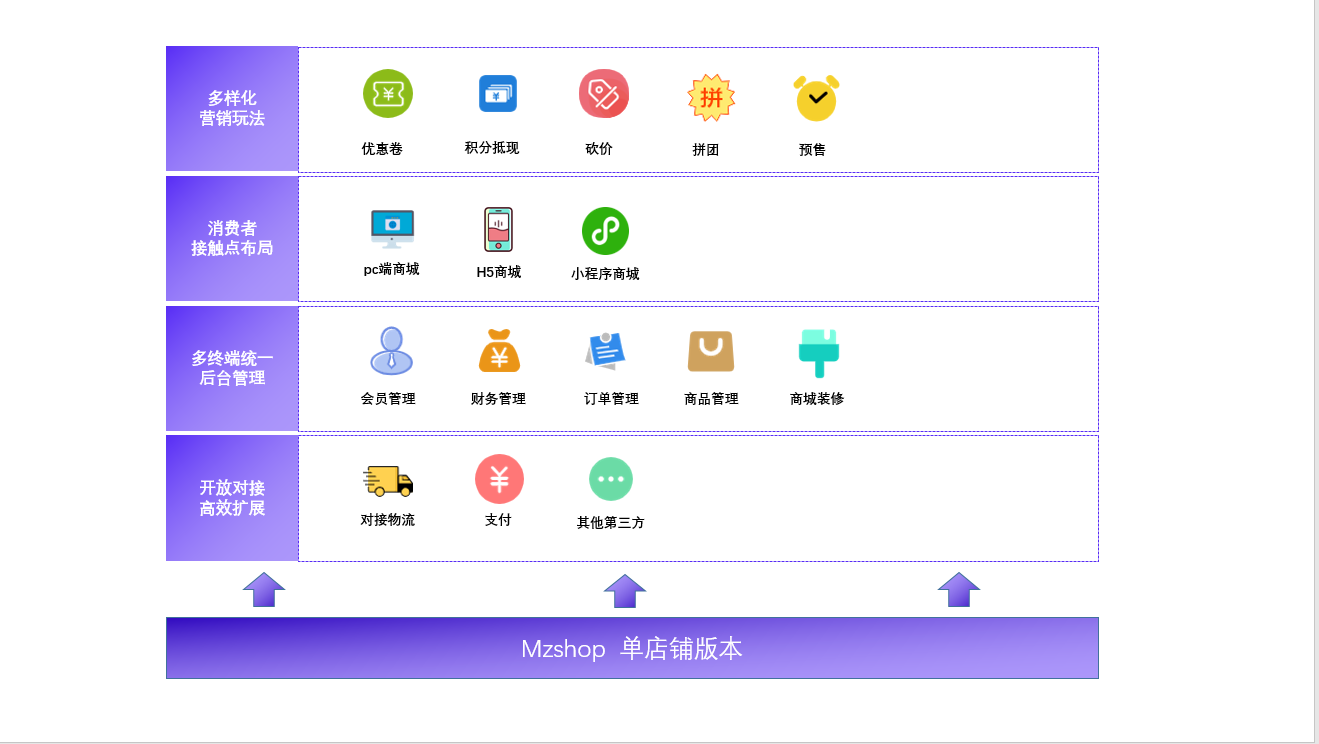Image resolution: width=1319 pixels, height=744 pixels.
Task: Click the 商品管理 text label
Action: (711, 399)
